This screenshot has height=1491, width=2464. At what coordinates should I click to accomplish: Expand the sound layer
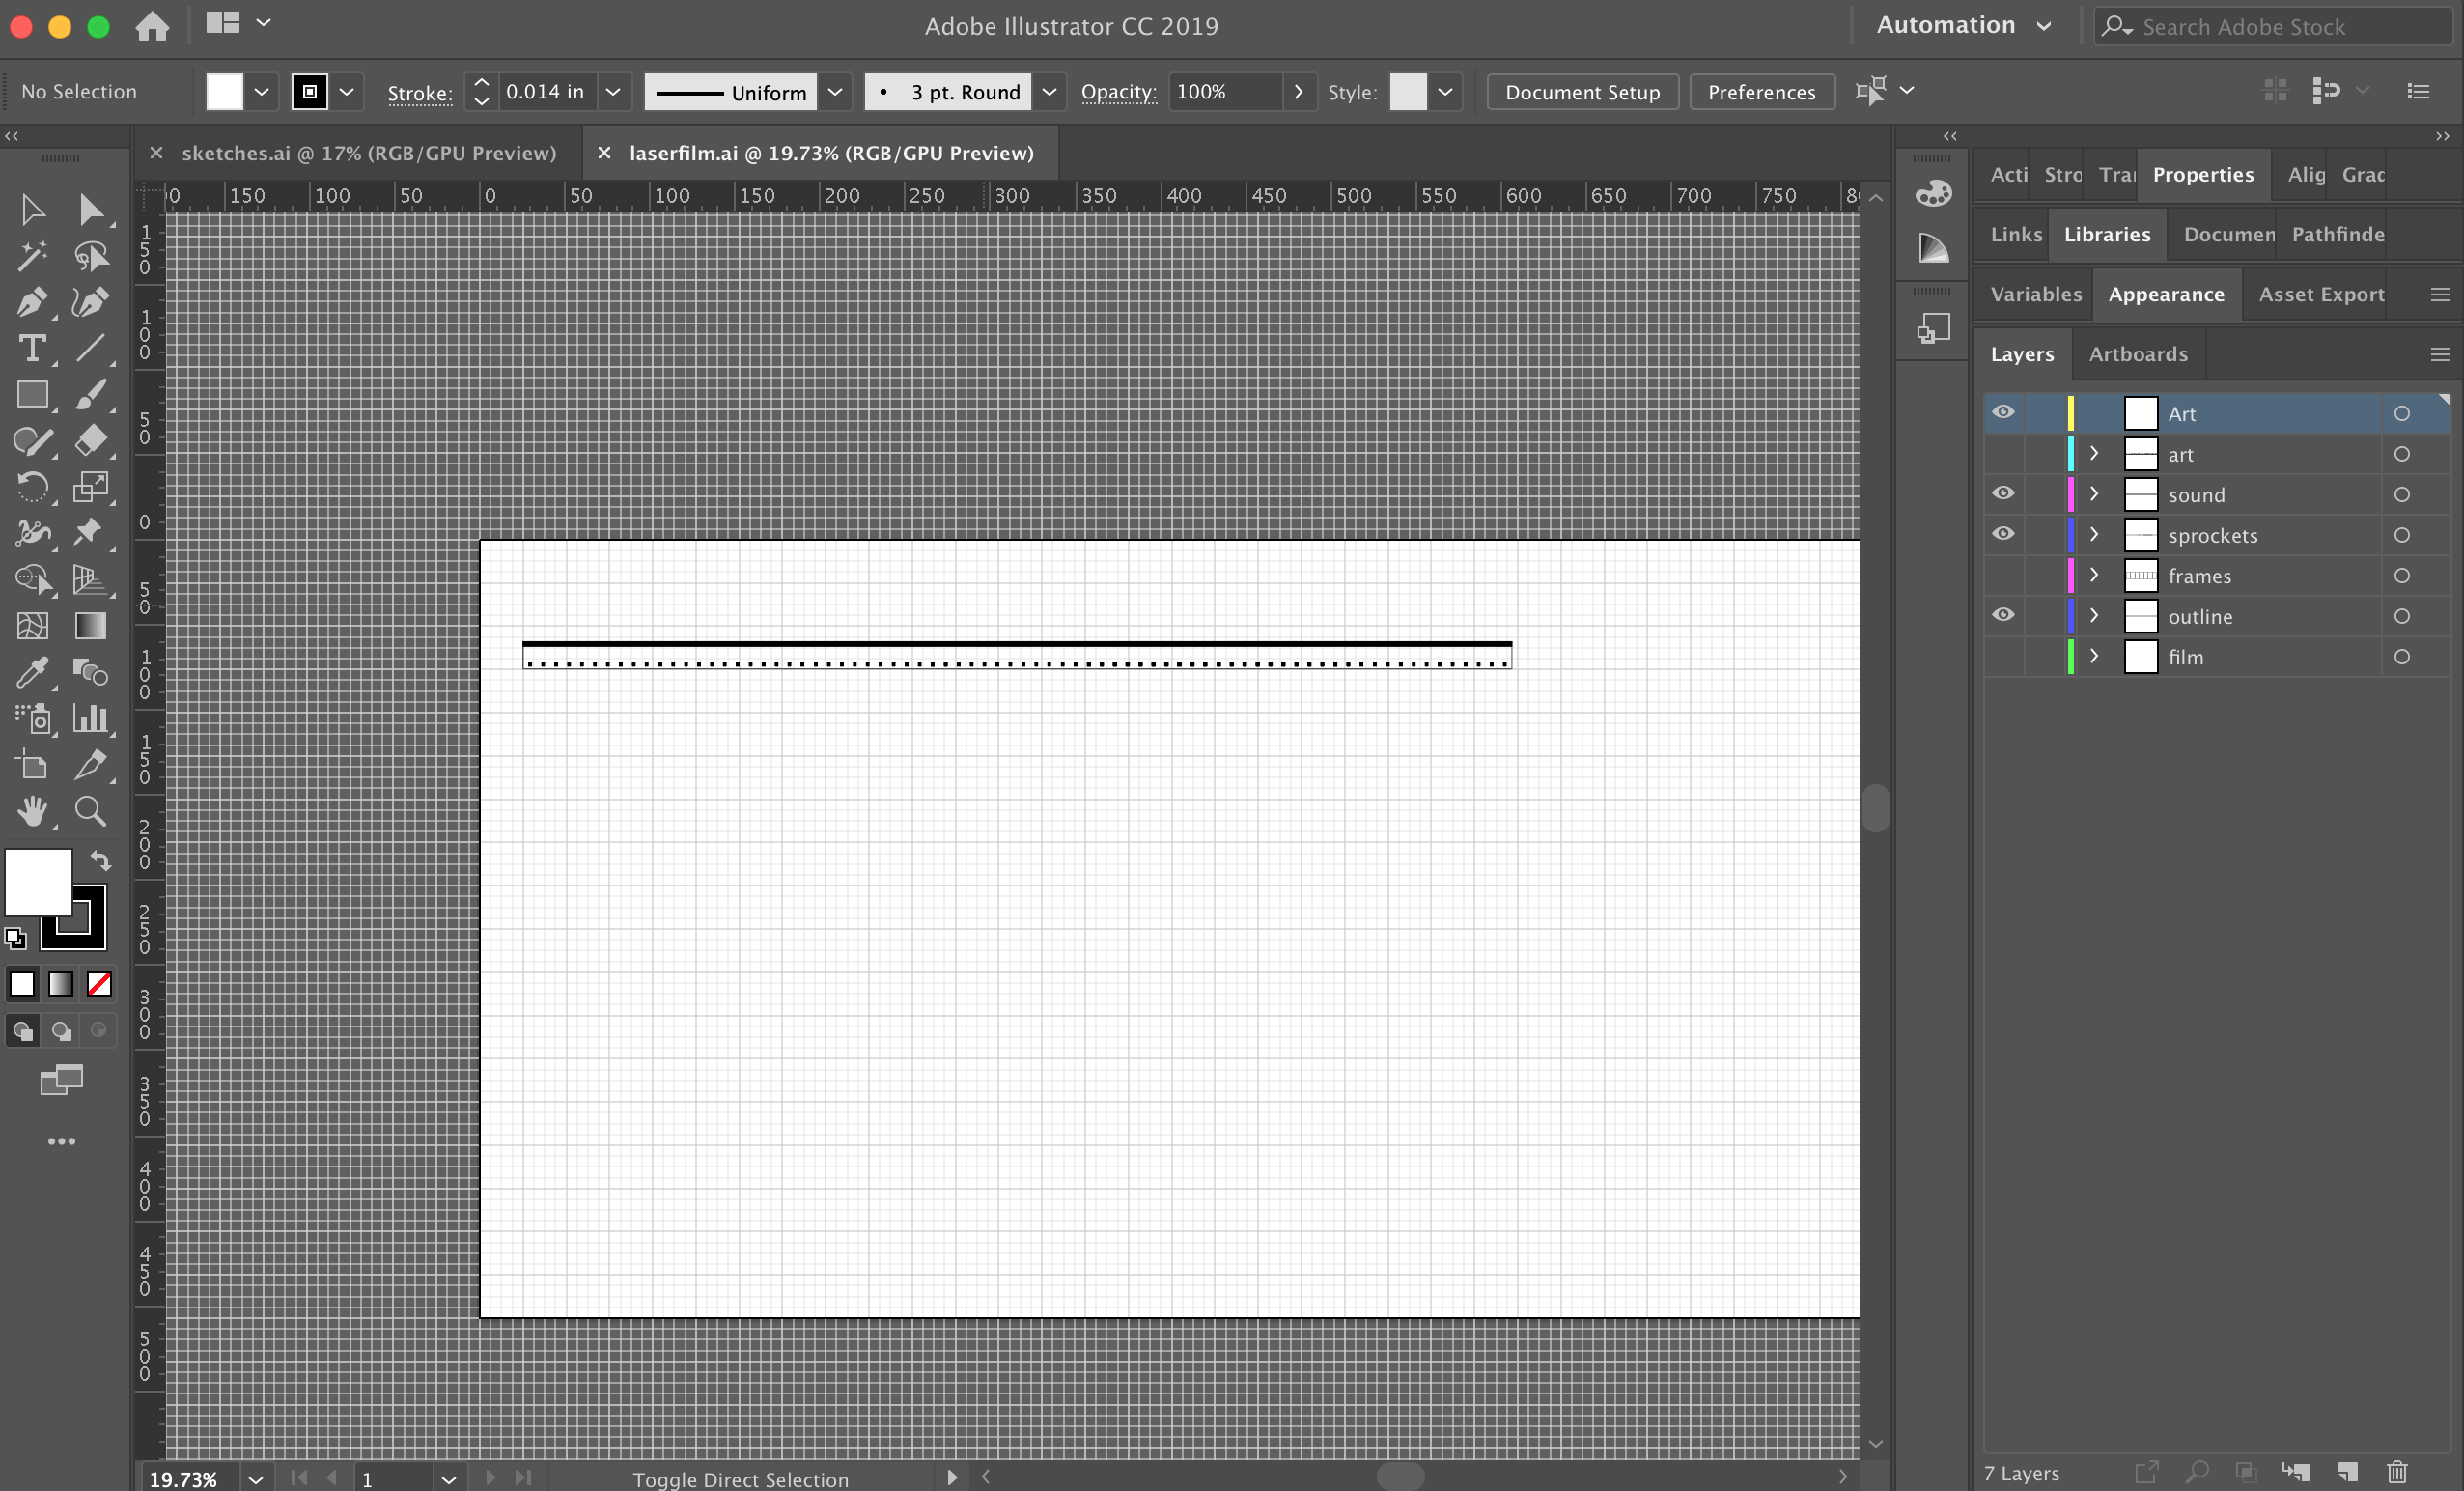click(2095, 494)
